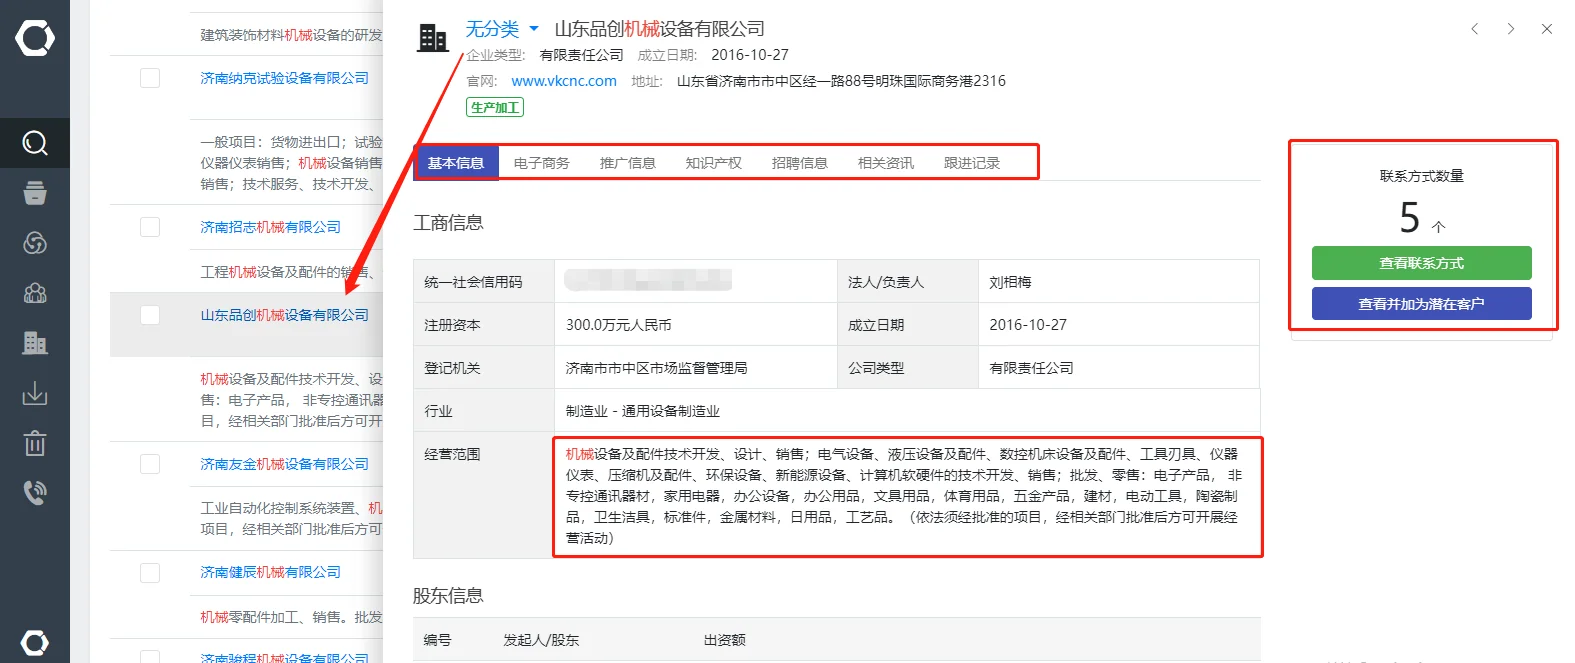This screenshot has height=663, width=1575.
Task: Click the 2016-10-27 date in table
Action: tap(1028, 325)
